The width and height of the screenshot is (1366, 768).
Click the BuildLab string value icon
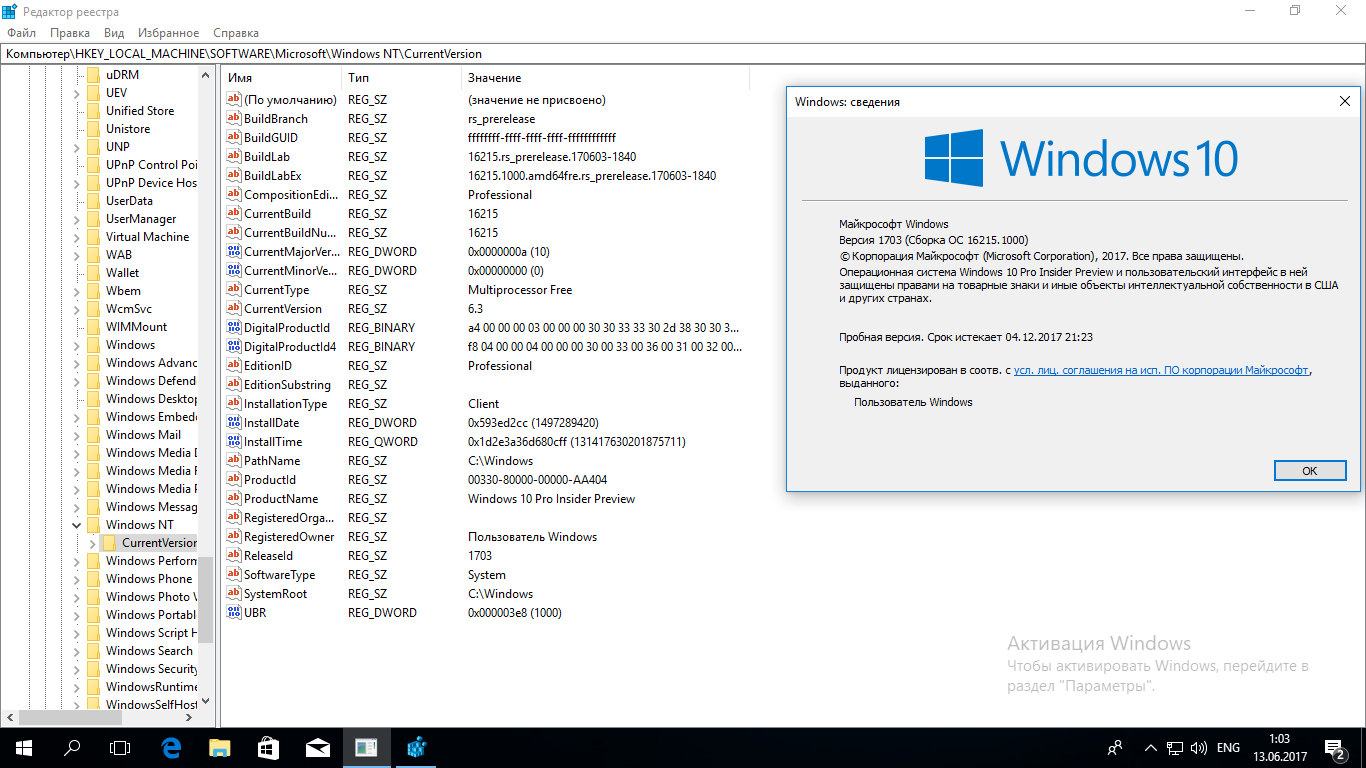coord(234,157)
